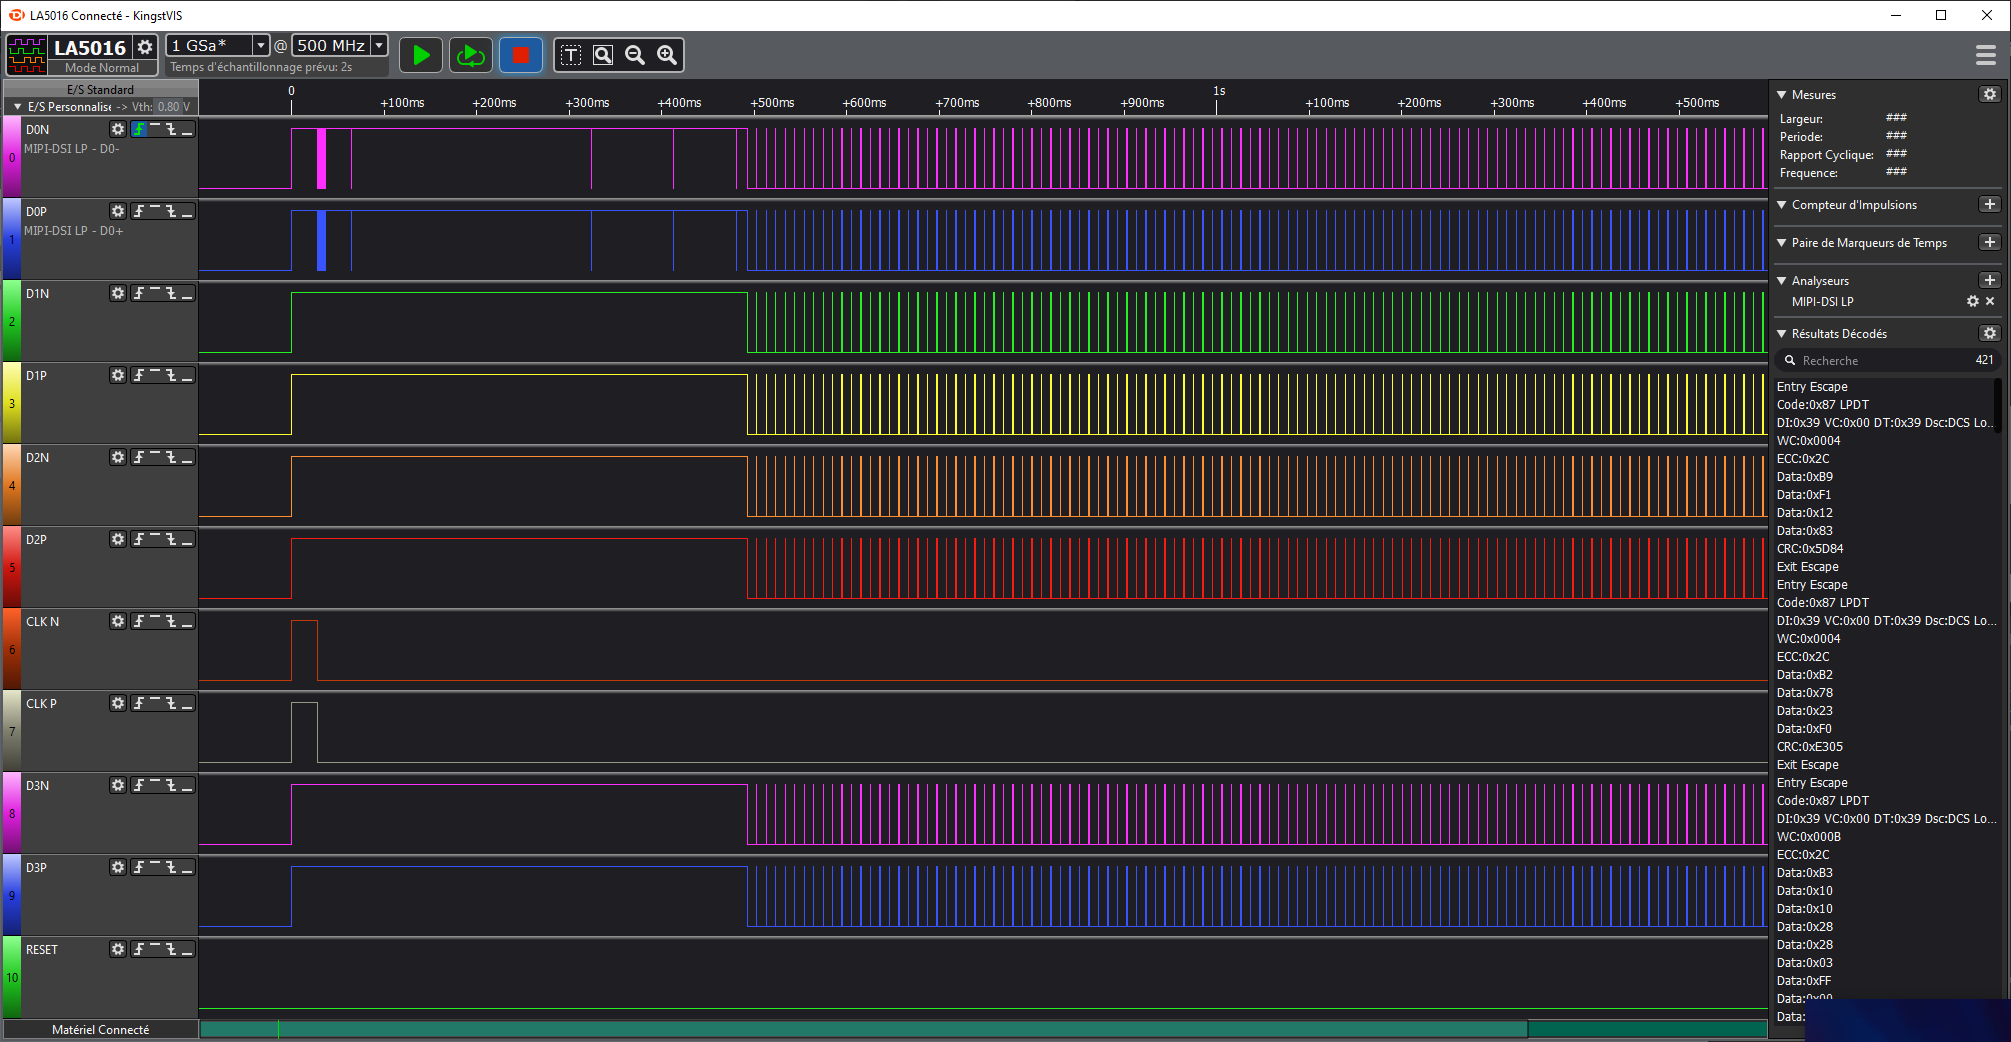Click the Recherche search field
This screenshot has width=2011, height=1042.
[x=1880, y=360]
